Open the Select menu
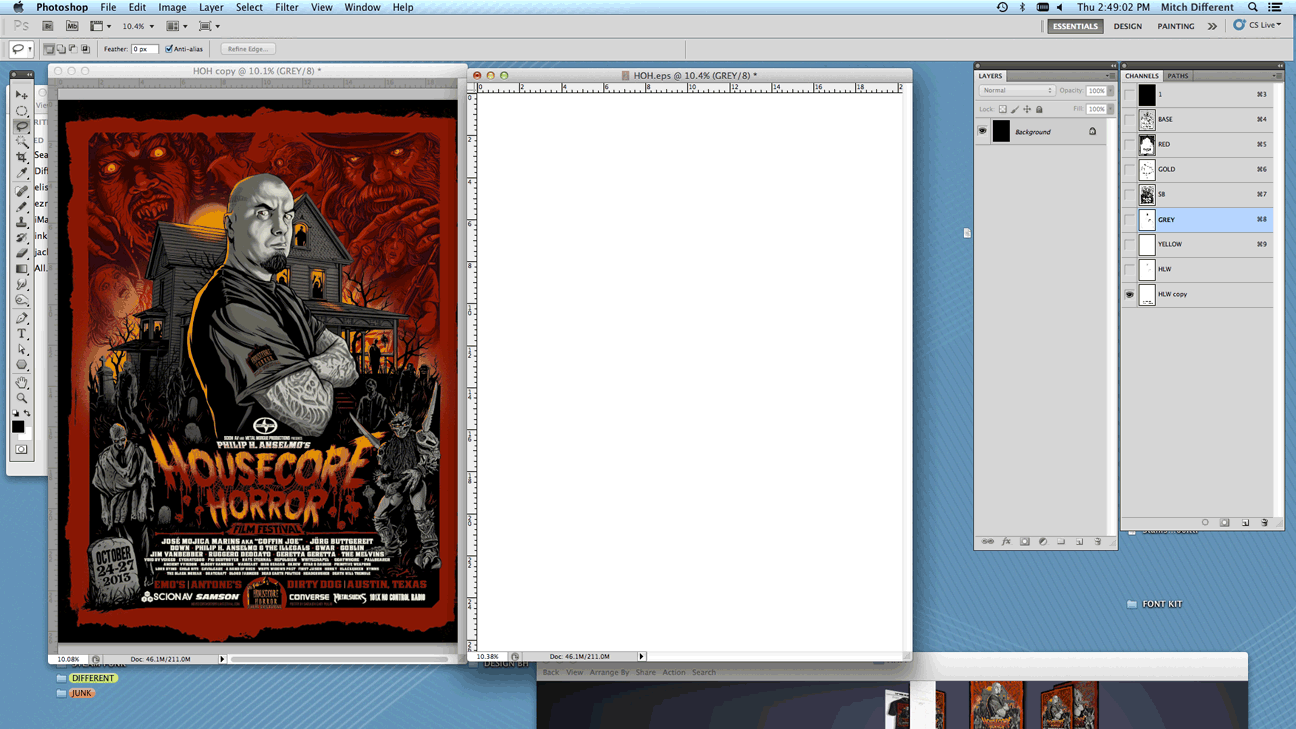This screenshot has width=1296, height=729. pos(249,7)
